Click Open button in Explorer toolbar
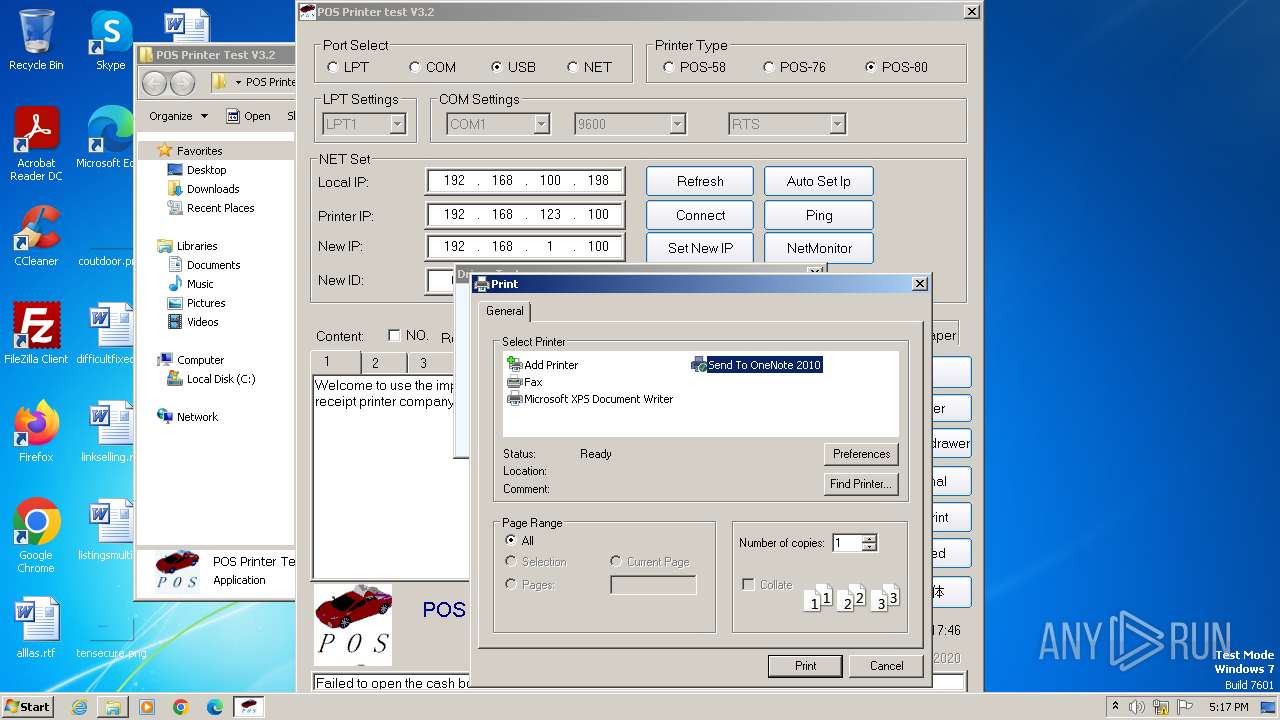 pos(248,116)
